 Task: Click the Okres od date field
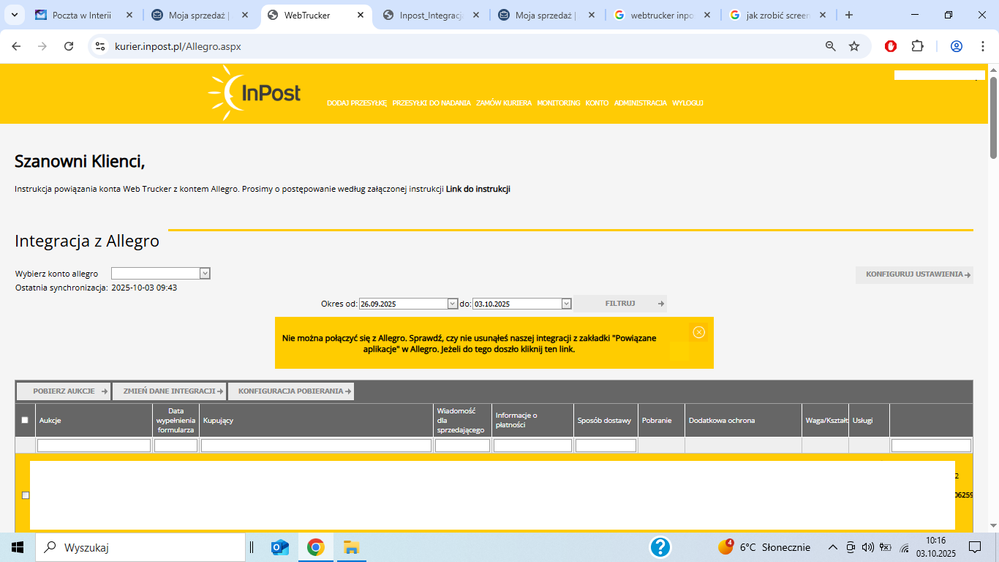[x=403, y=304]
